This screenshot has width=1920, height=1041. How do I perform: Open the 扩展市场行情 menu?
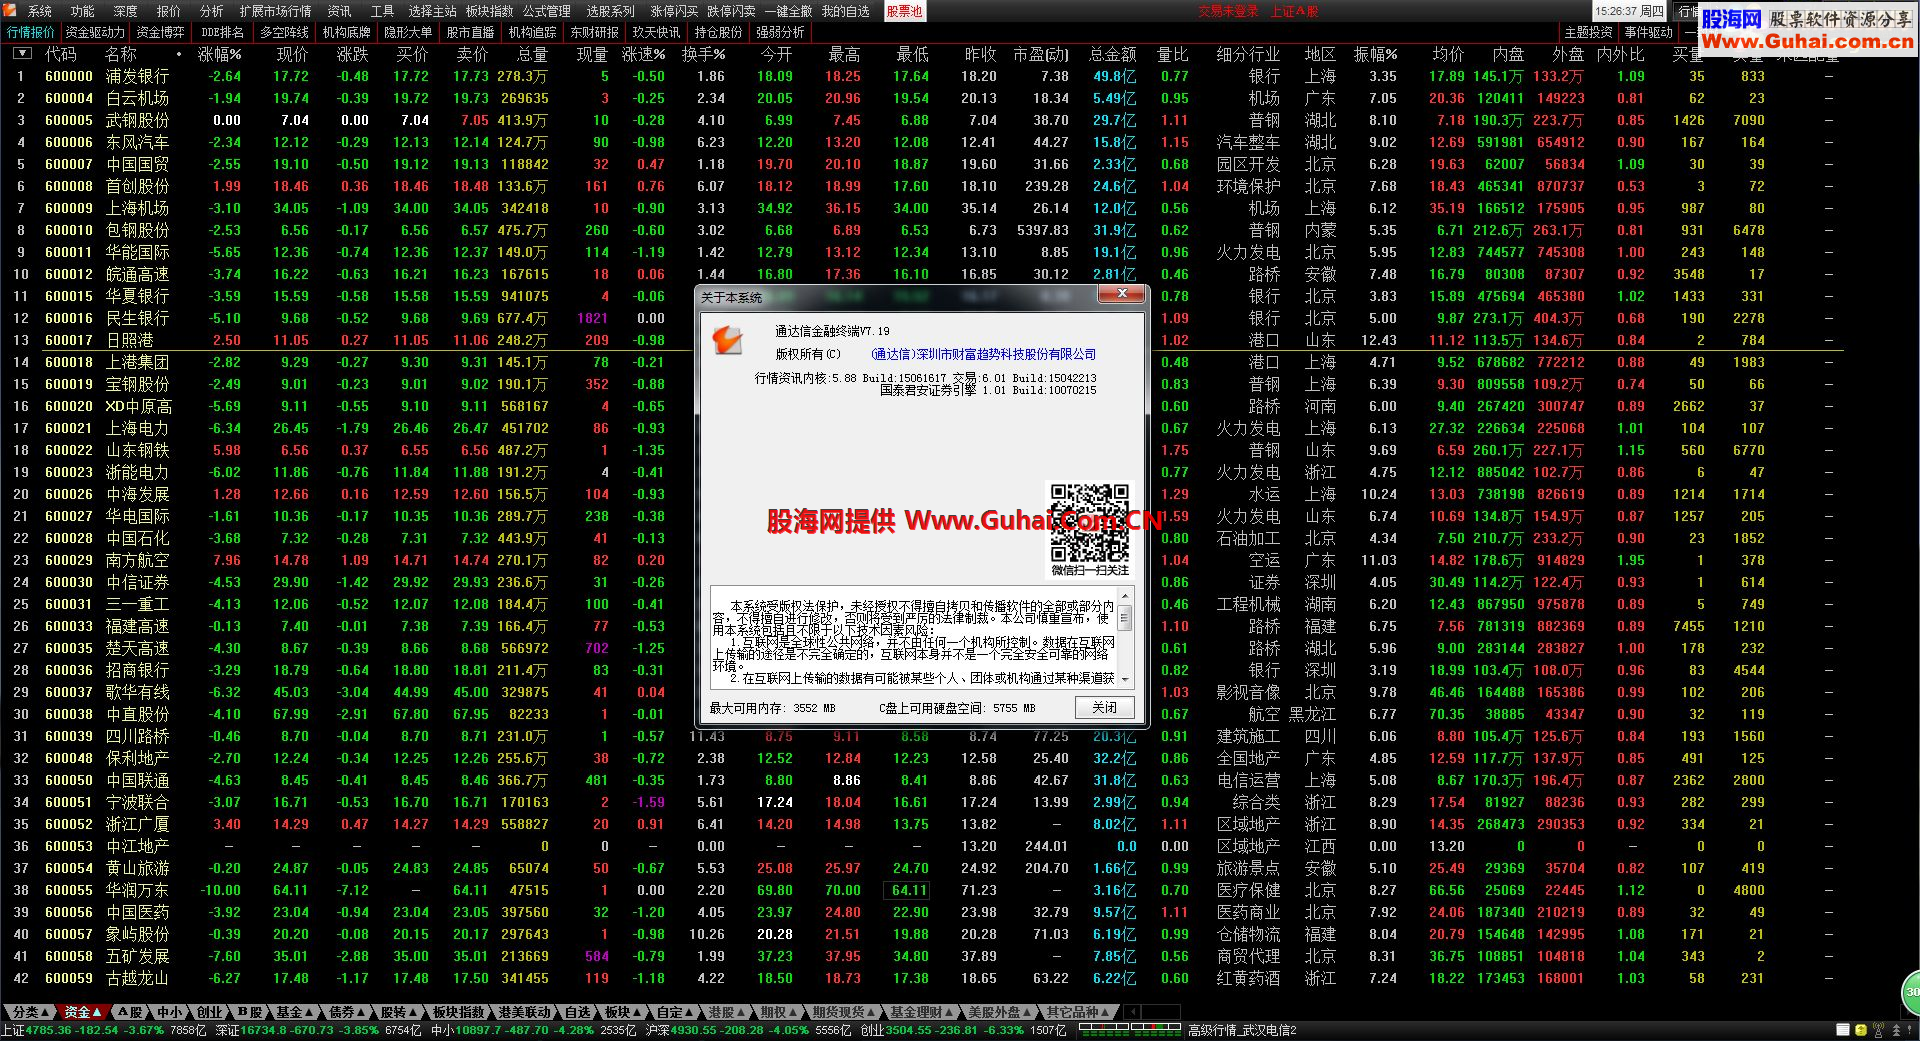pos(275,11)
